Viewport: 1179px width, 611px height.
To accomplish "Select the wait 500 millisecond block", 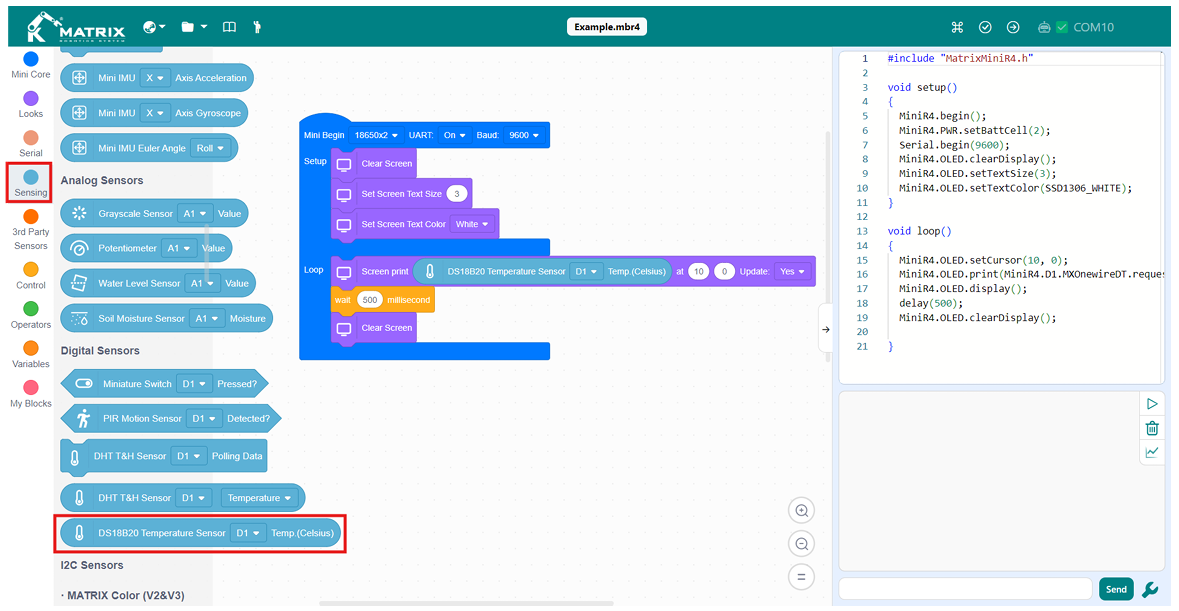I will pos(383,300).
